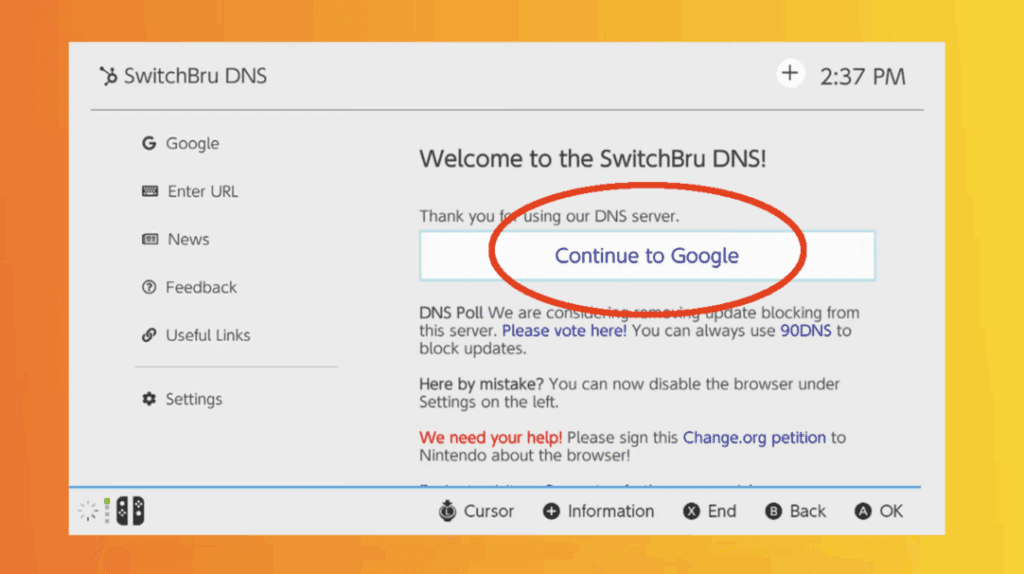Click the 'Here by mistake?' bold text
This screenshot has height=574, width=1024.
coord(481,384)
